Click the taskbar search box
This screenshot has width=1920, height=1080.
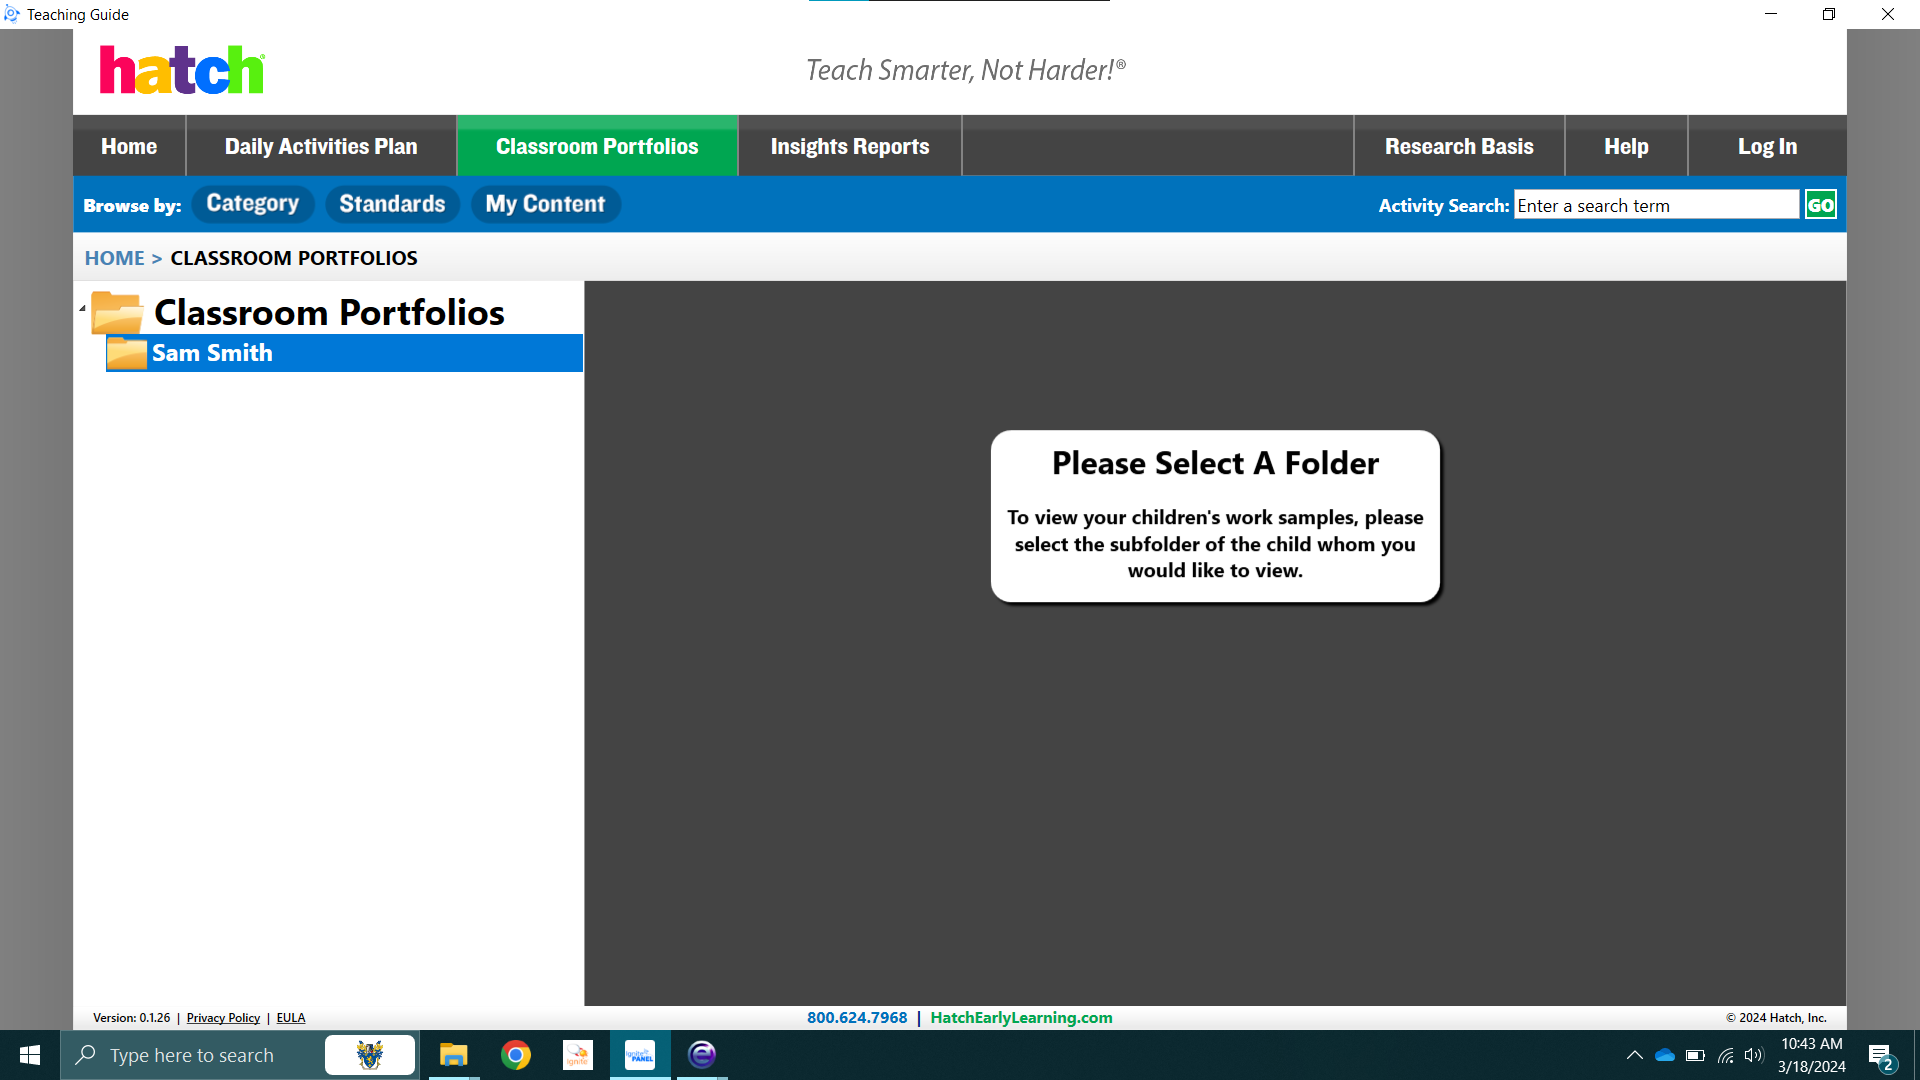point(240,1055)
